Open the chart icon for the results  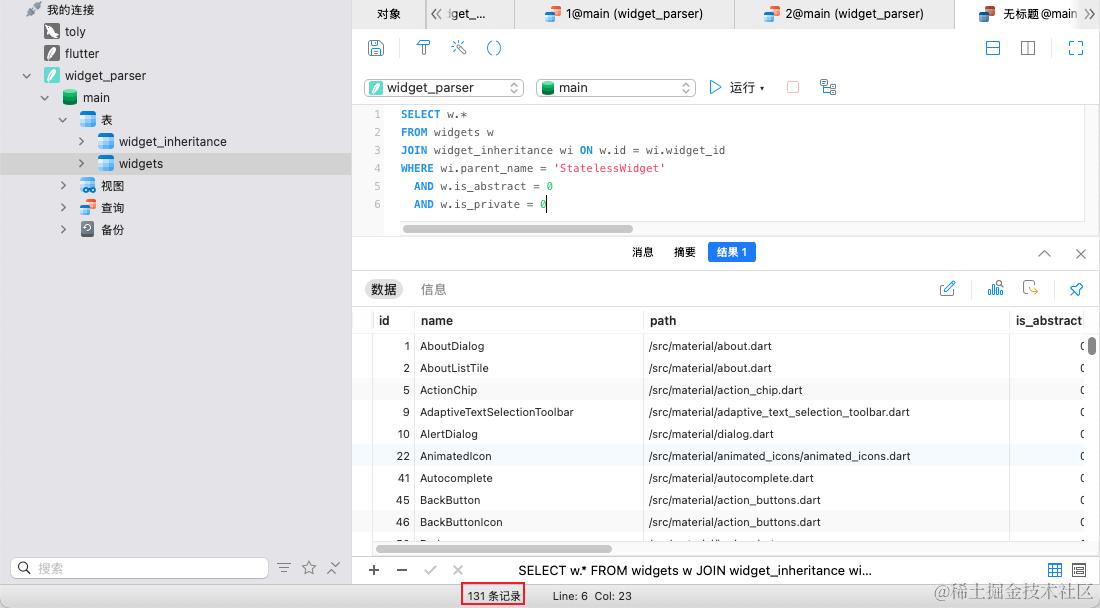(x=995, y=288)
